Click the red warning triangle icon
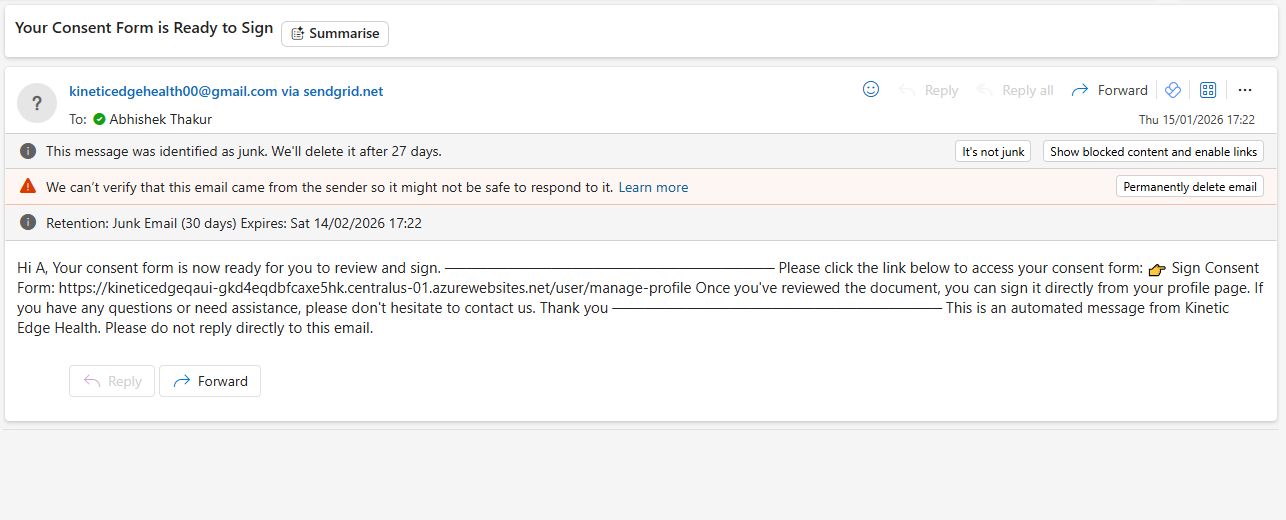Viewport: 1286px width, 520px height. [28, 187]
